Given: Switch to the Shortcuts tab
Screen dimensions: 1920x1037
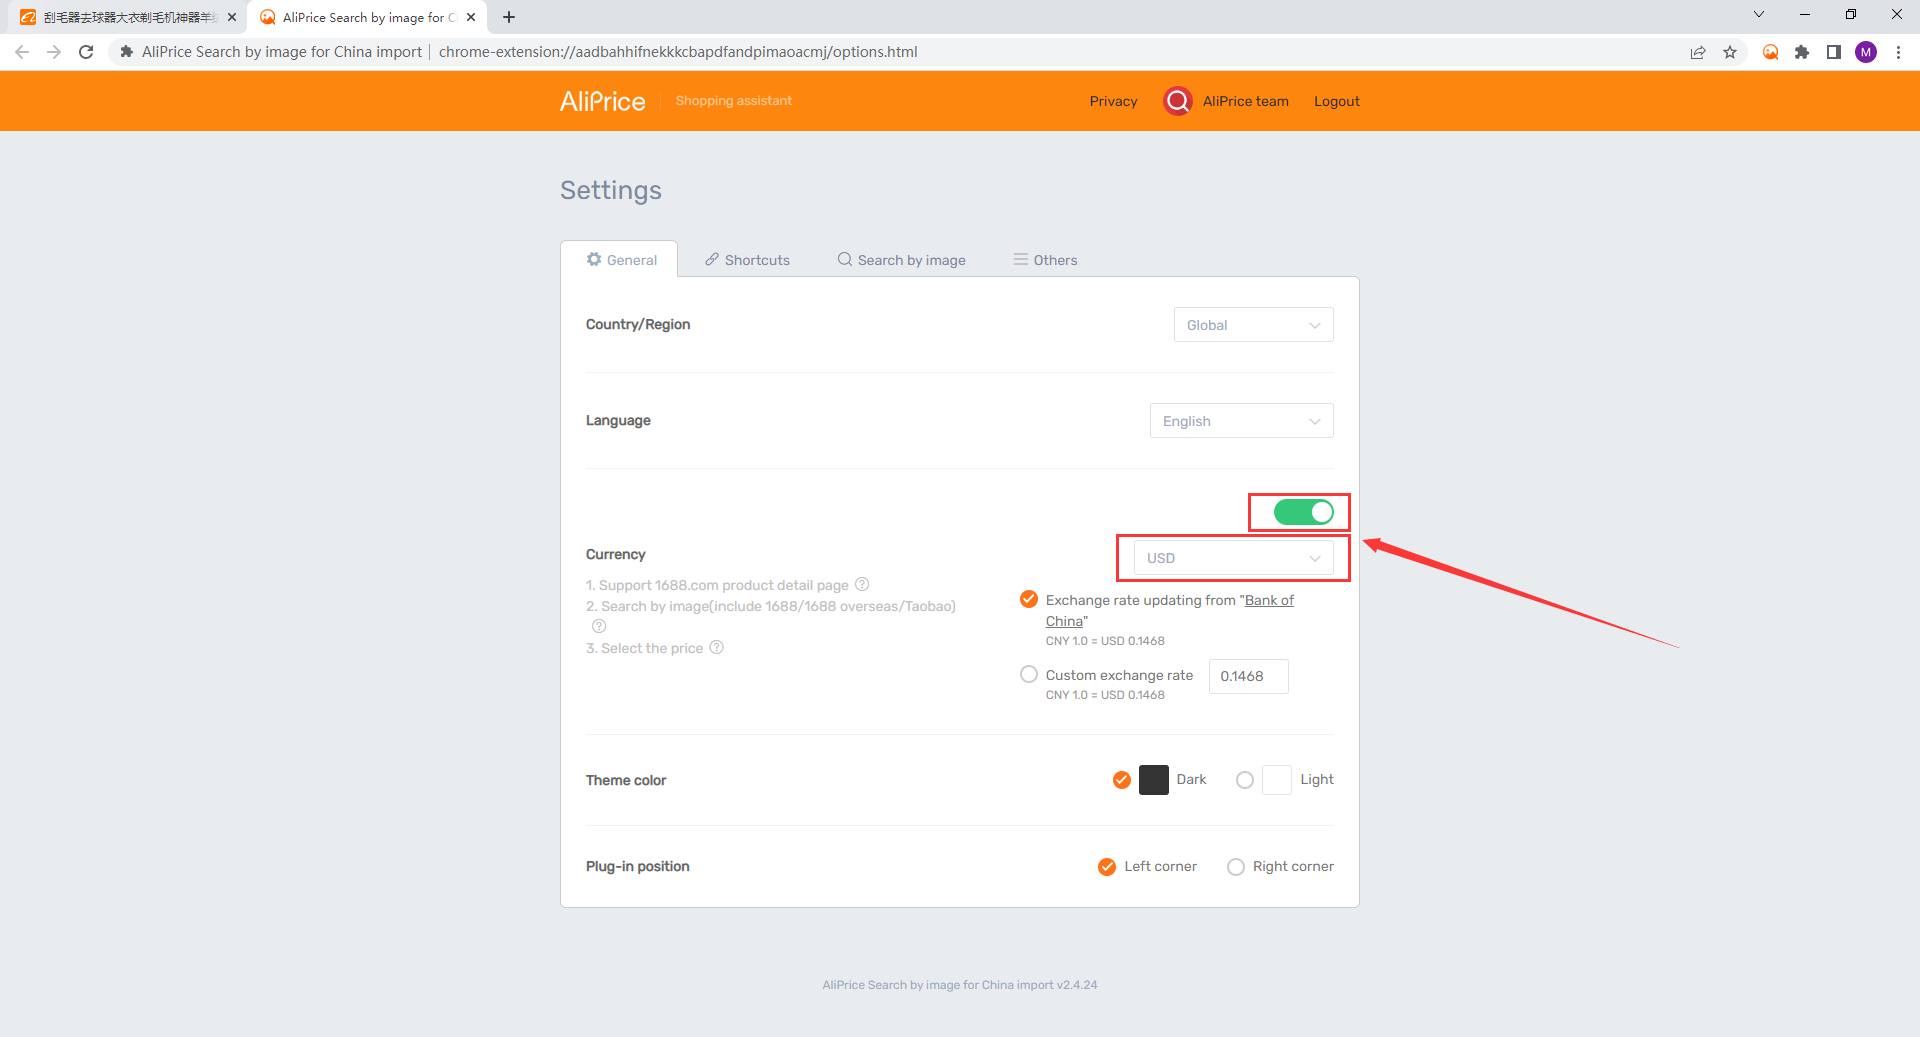Looking at the screenshot, I should coord(747,259).
